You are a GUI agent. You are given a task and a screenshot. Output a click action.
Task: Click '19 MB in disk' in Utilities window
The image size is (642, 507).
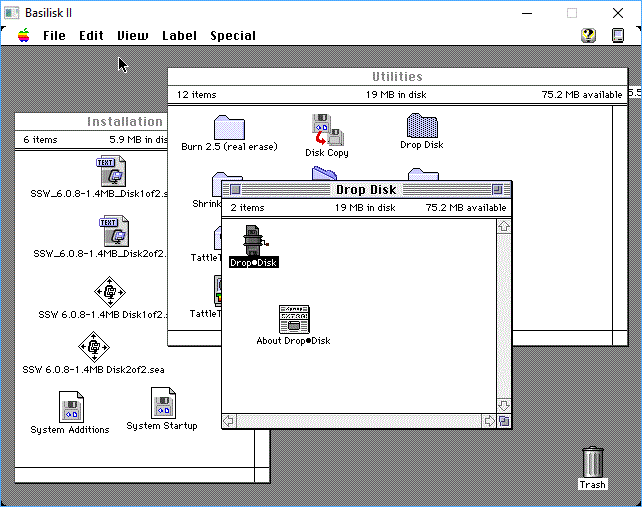coord(396,95)
